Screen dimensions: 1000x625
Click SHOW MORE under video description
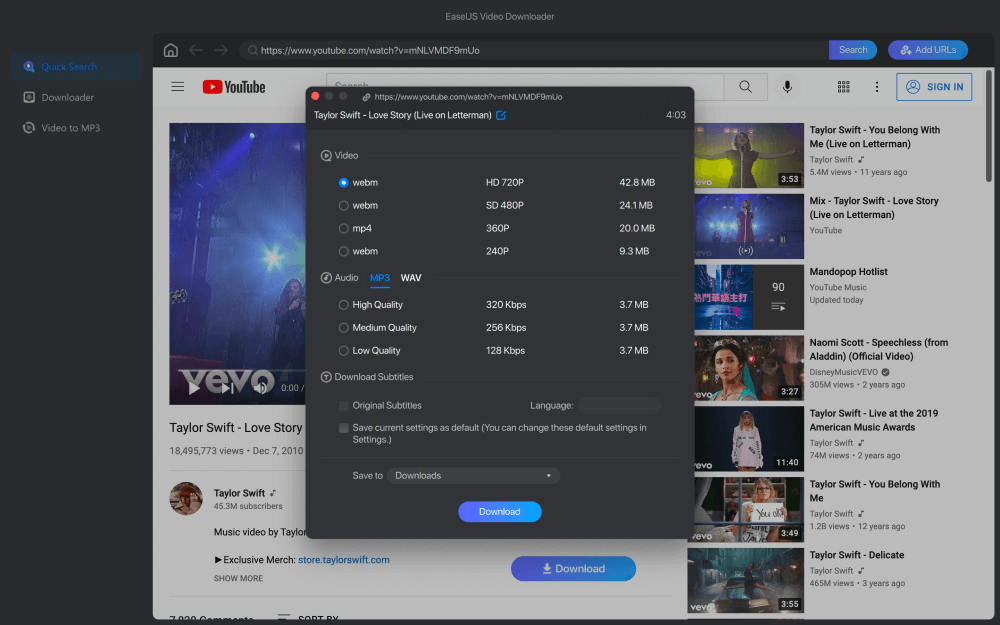[x=238, y=578]
